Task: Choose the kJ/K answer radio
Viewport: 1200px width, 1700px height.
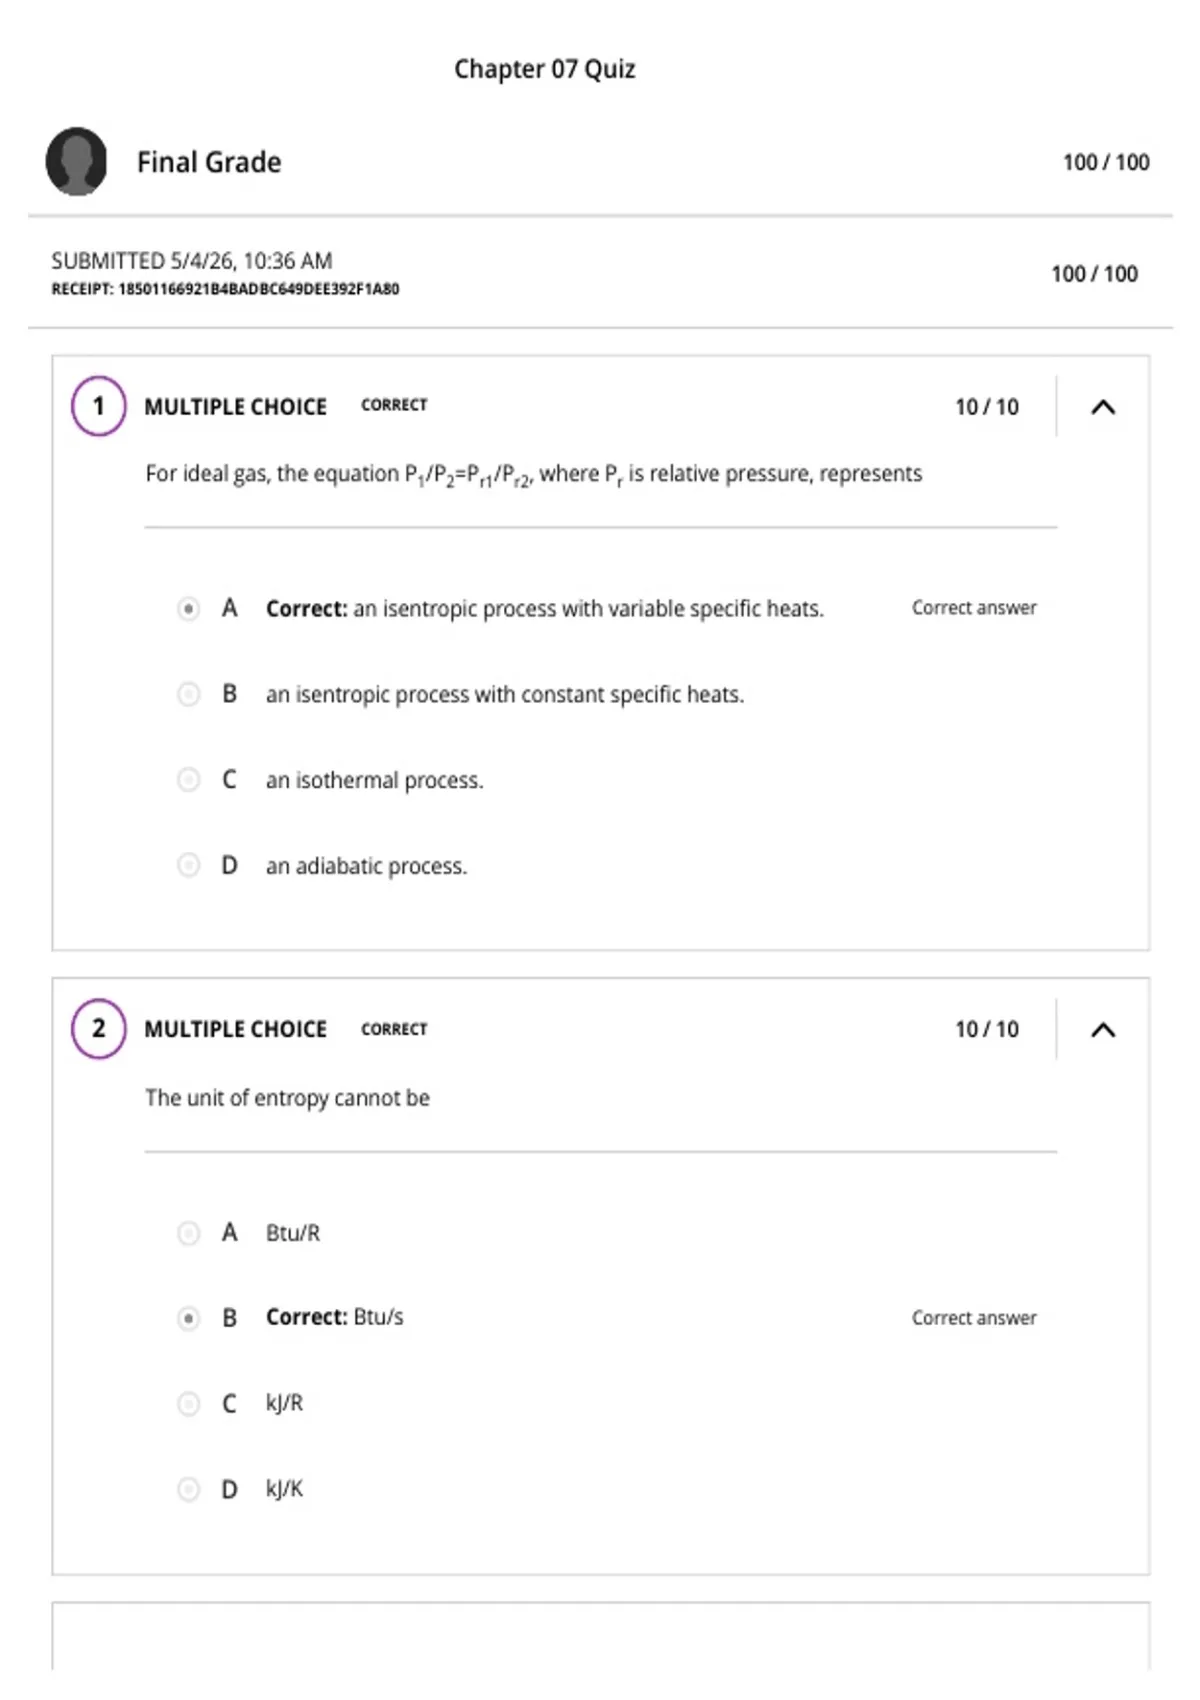Action: [x=188, y=1490]
